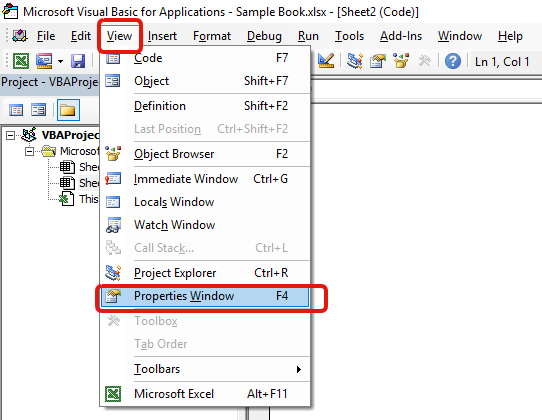Expand the Toolbars submenu
542x420 pixels.
click(x=205, y=369)
